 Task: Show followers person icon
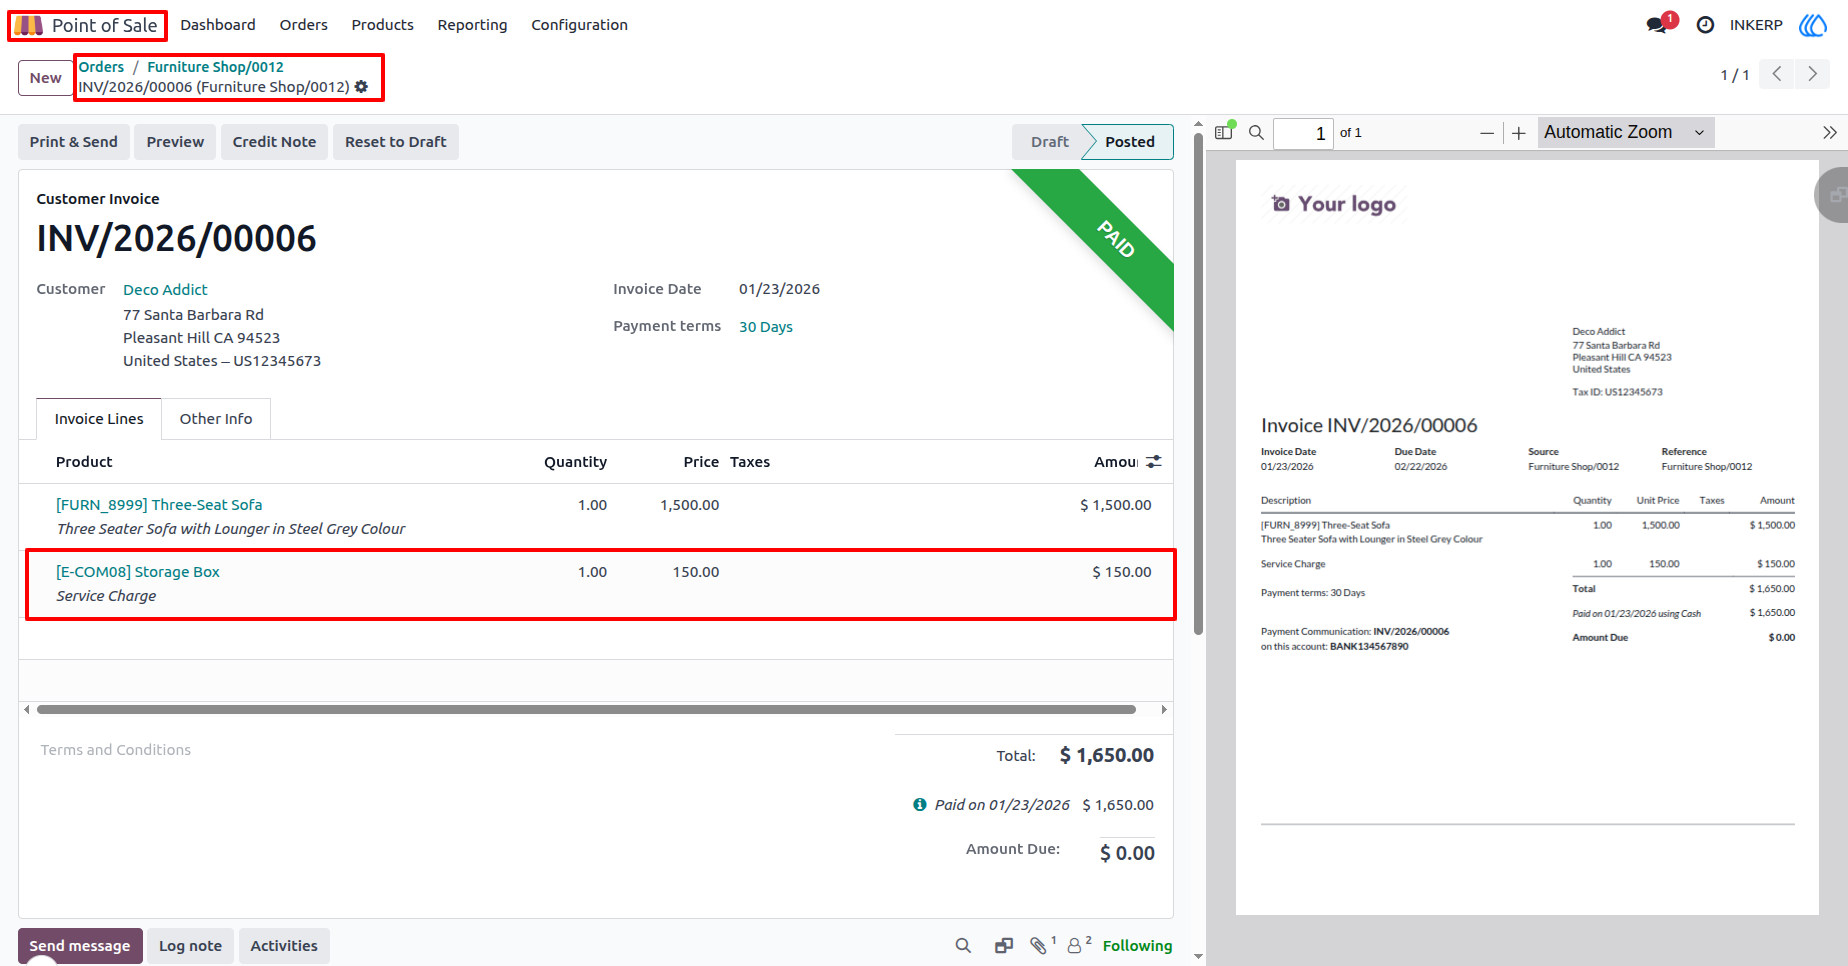pos(1074,946)
